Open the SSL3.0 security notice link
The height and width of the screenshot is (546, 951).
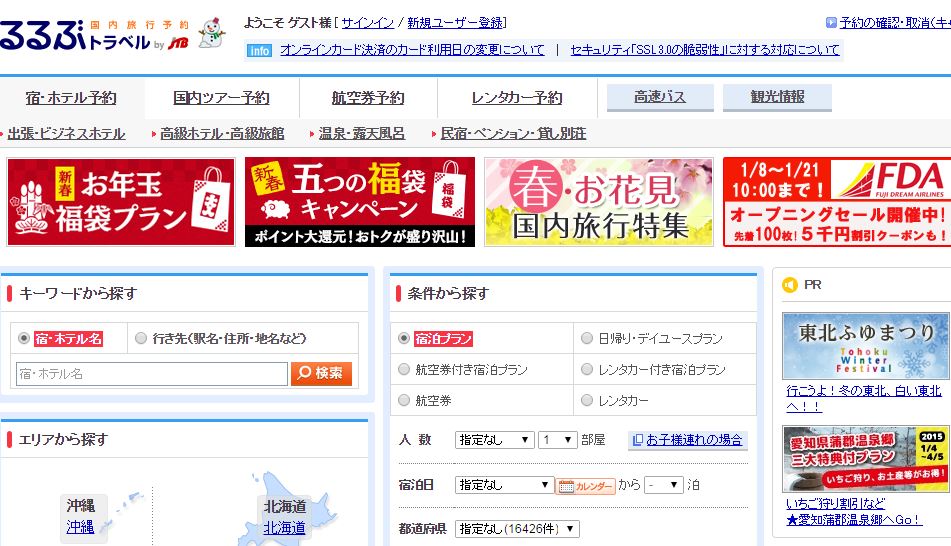click(x=705, y=50)
